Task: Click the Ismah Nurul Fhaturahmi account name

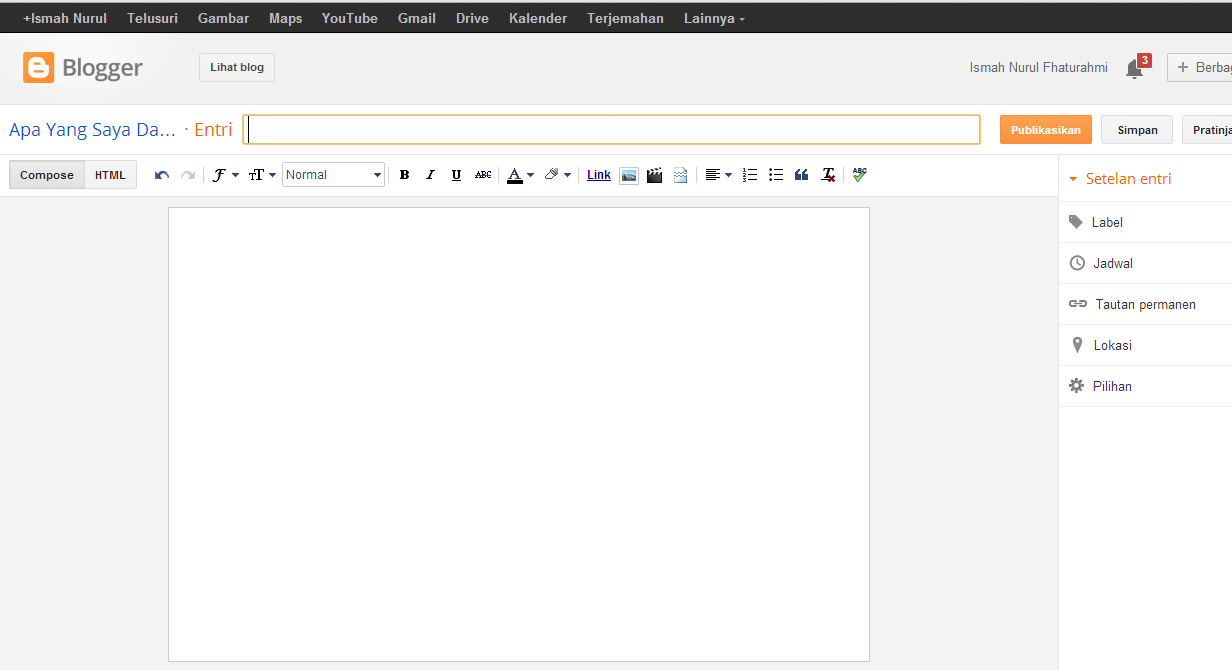Action: pos(1039,68)
